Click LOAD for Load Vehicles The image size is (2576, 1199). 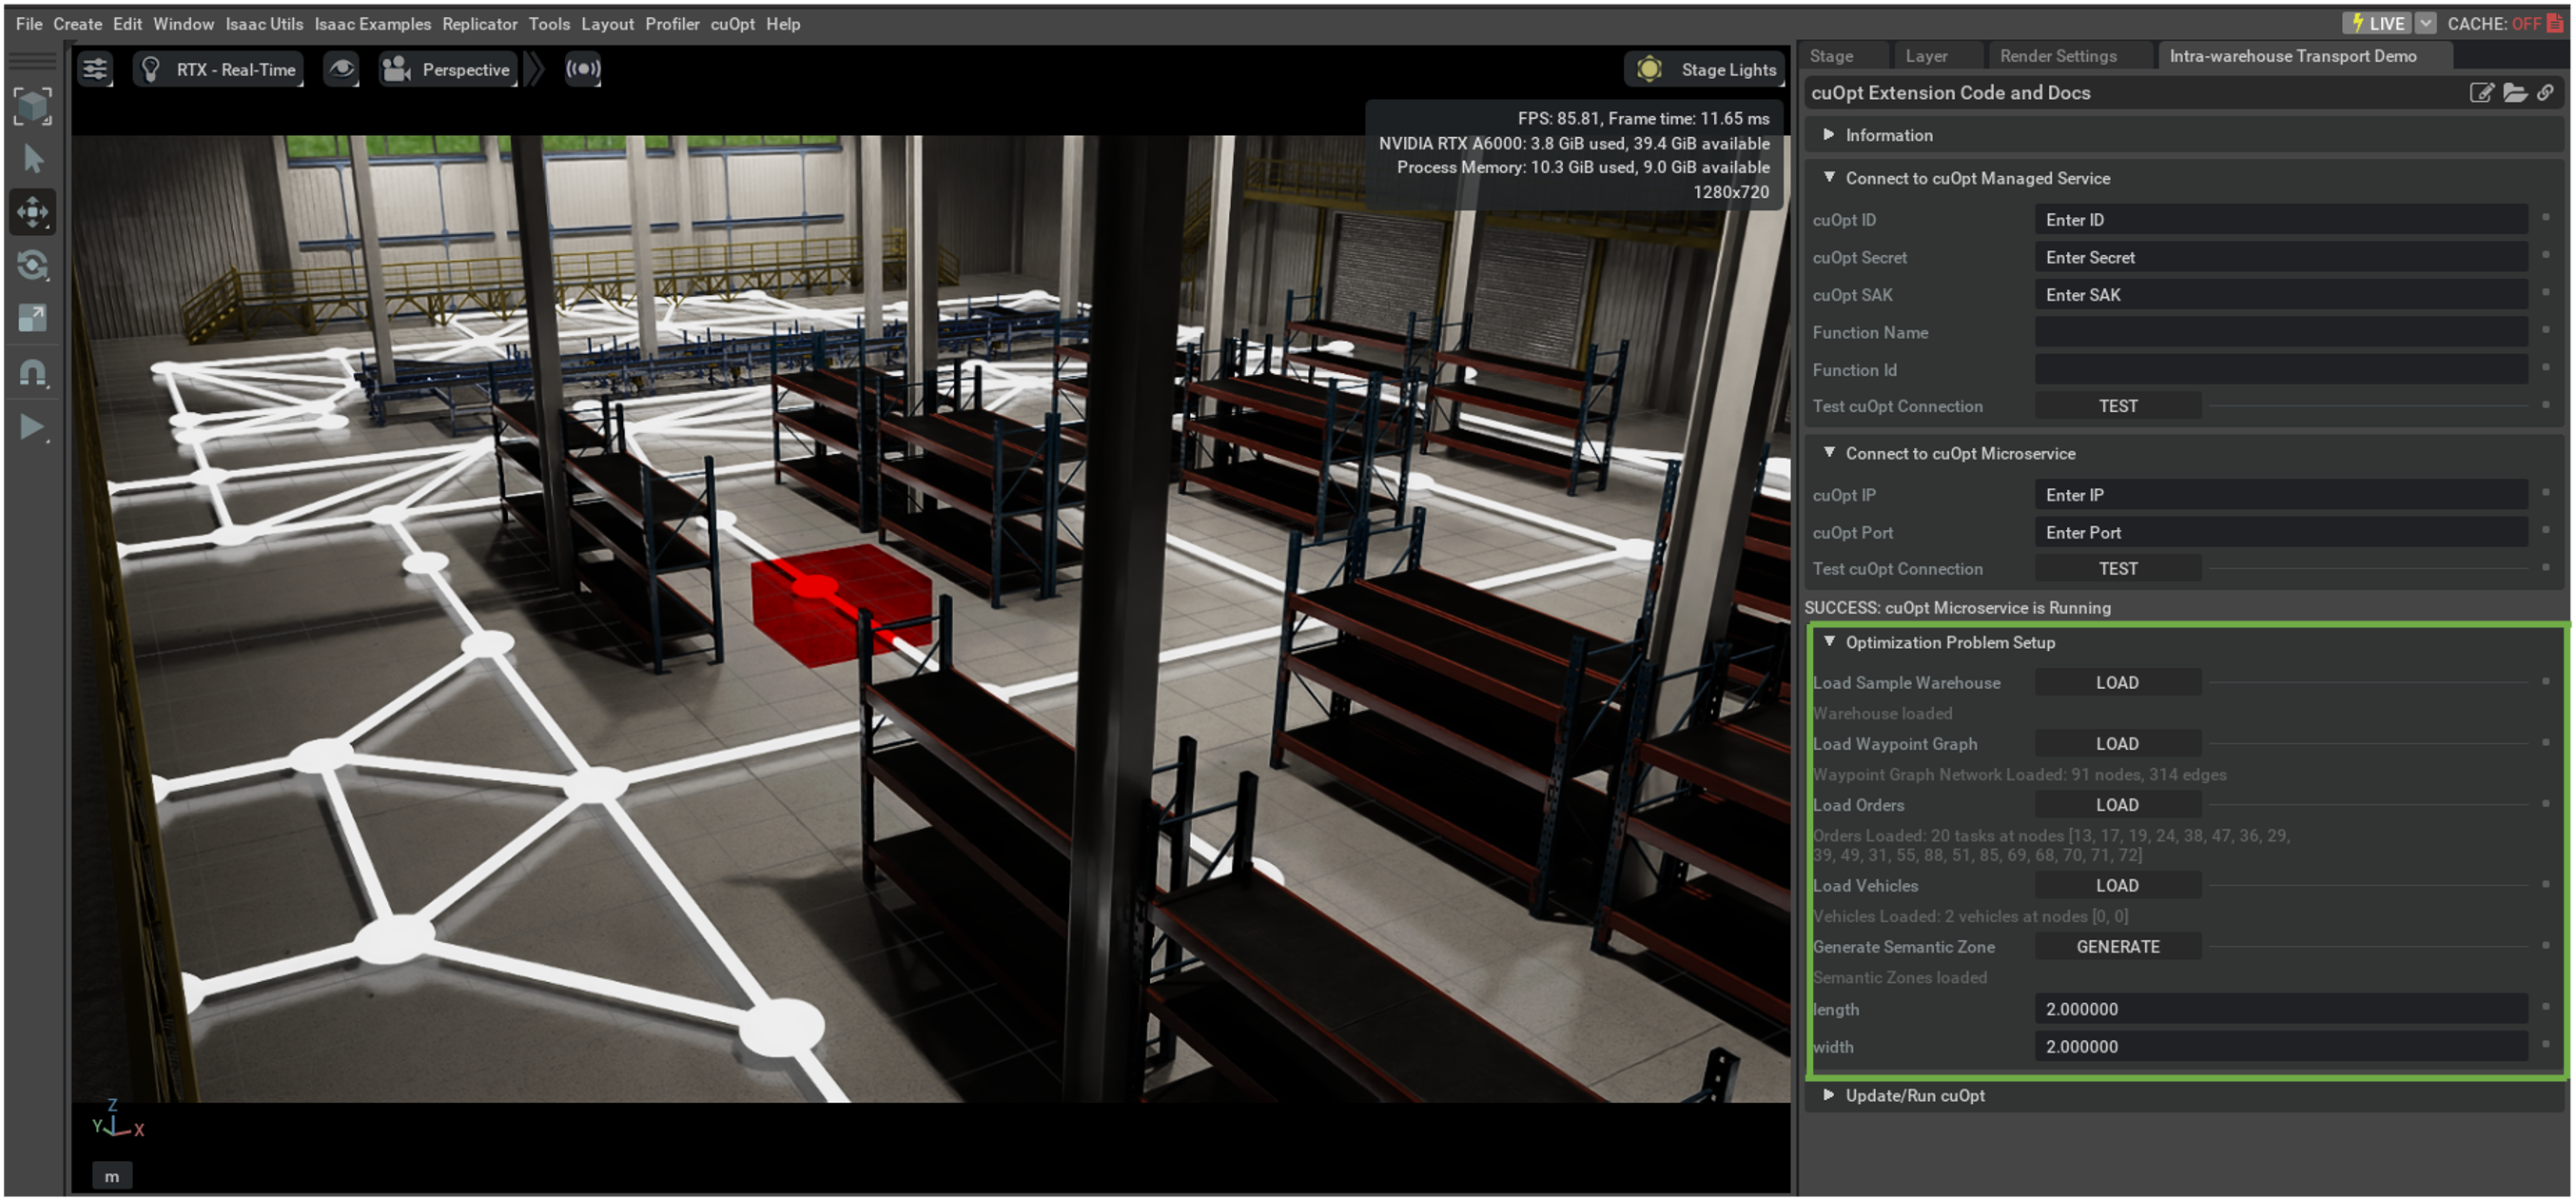point(2118,885)
